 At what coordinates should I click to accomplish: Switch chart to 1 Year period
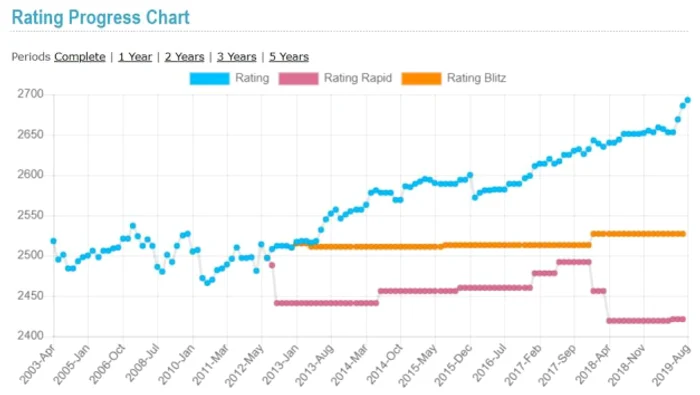coord(135,57)
